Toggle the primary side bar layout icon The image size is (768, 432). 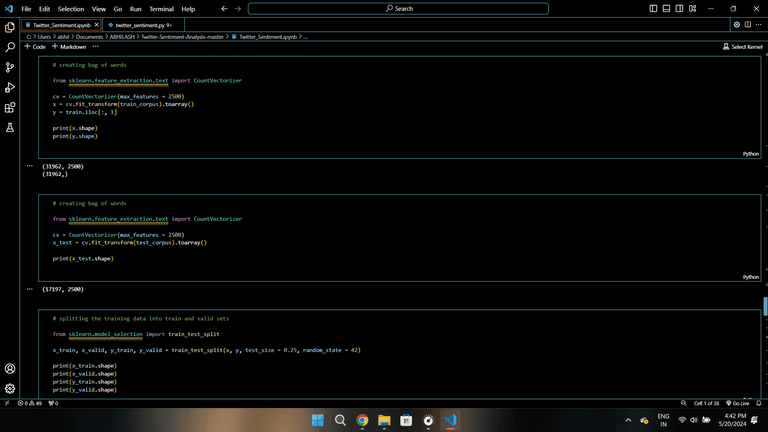coord(653,9)
